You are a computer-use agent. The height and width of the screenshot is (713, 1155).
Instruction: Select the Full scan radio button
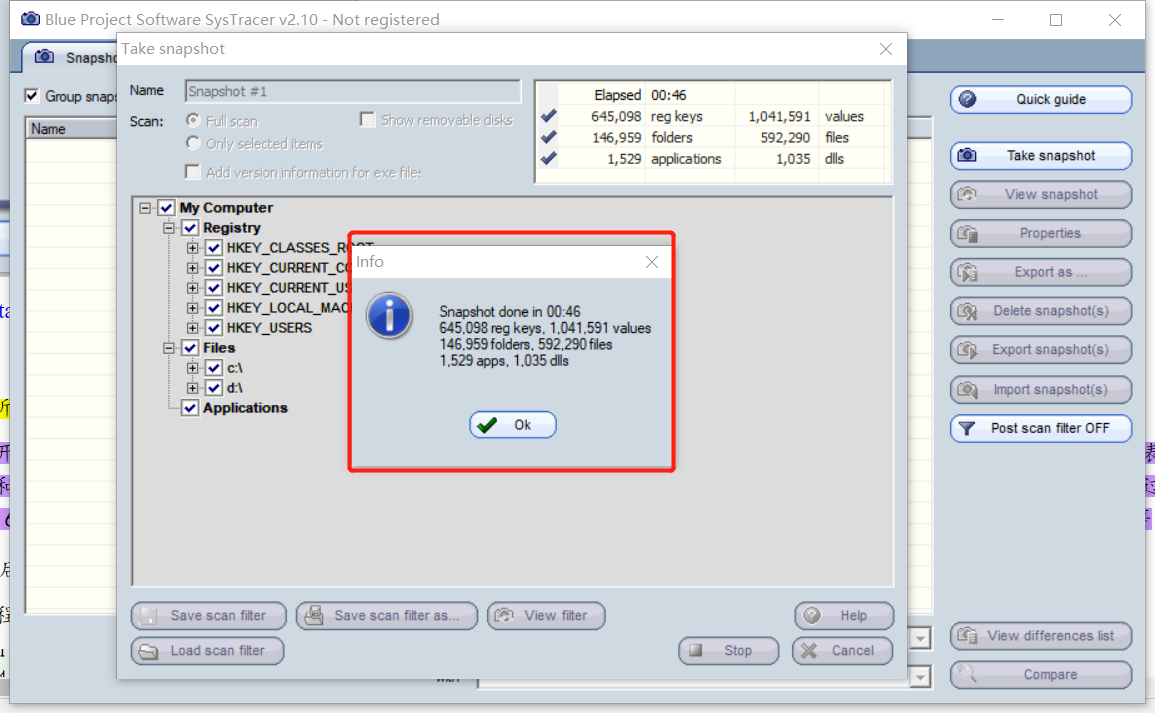pos(193,120)
